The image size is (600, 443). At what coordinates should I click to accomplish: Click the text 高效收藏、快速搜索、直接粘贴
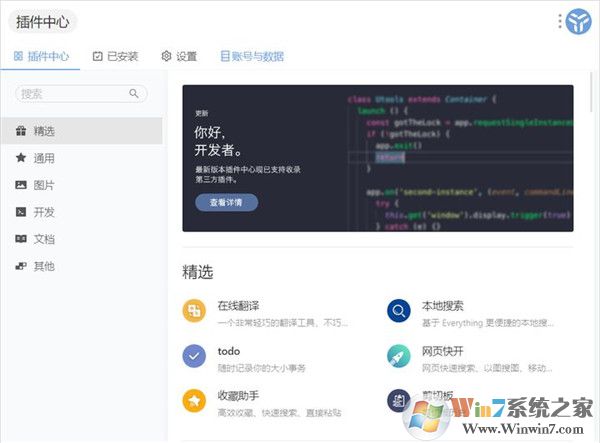coord(279,413)
